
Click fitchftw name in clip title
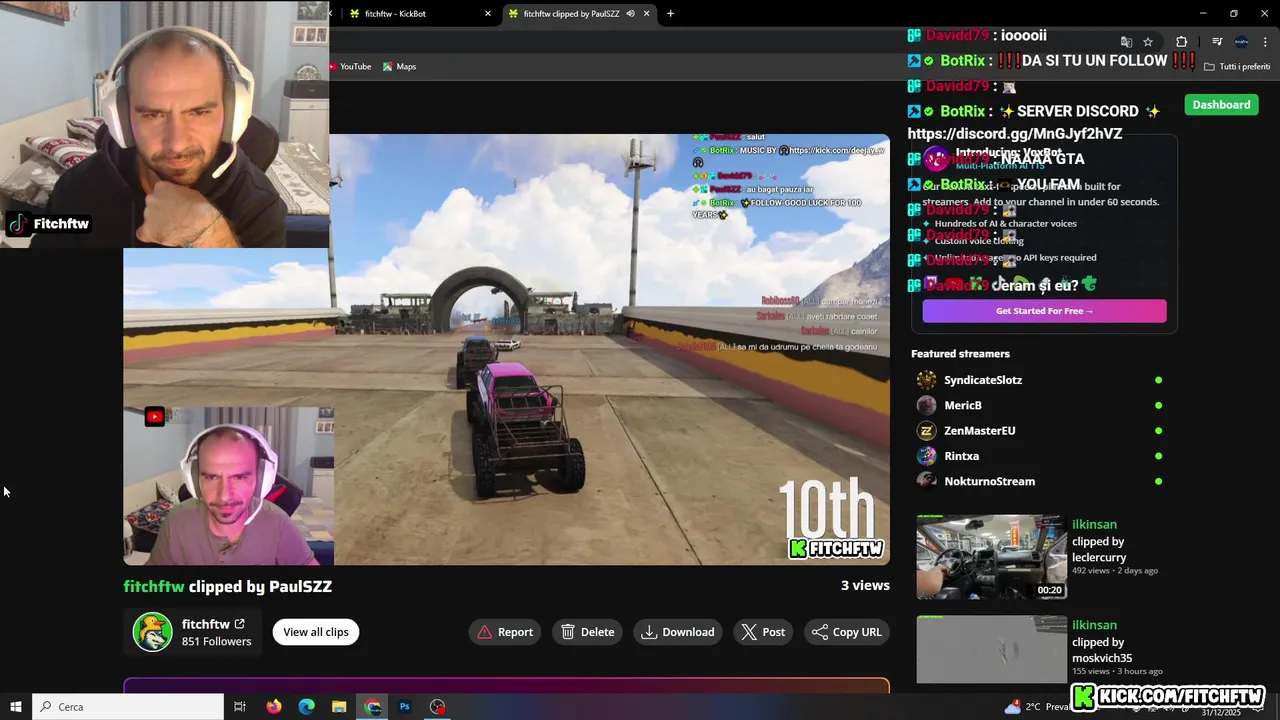pyautogui.click(x=154, y=587)
